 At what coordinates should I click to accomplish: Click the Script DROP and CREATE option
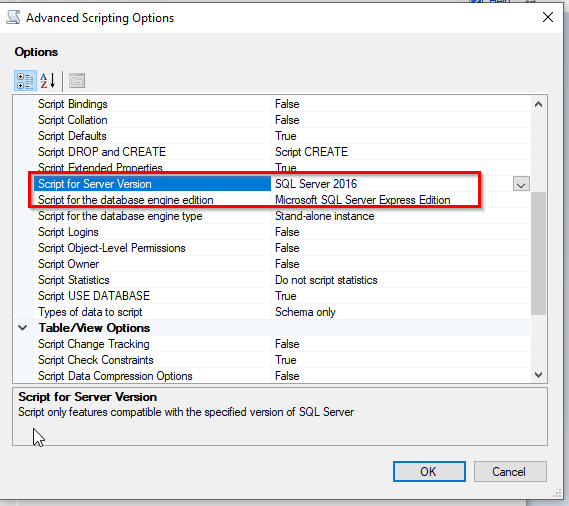(x=102, y=152)
